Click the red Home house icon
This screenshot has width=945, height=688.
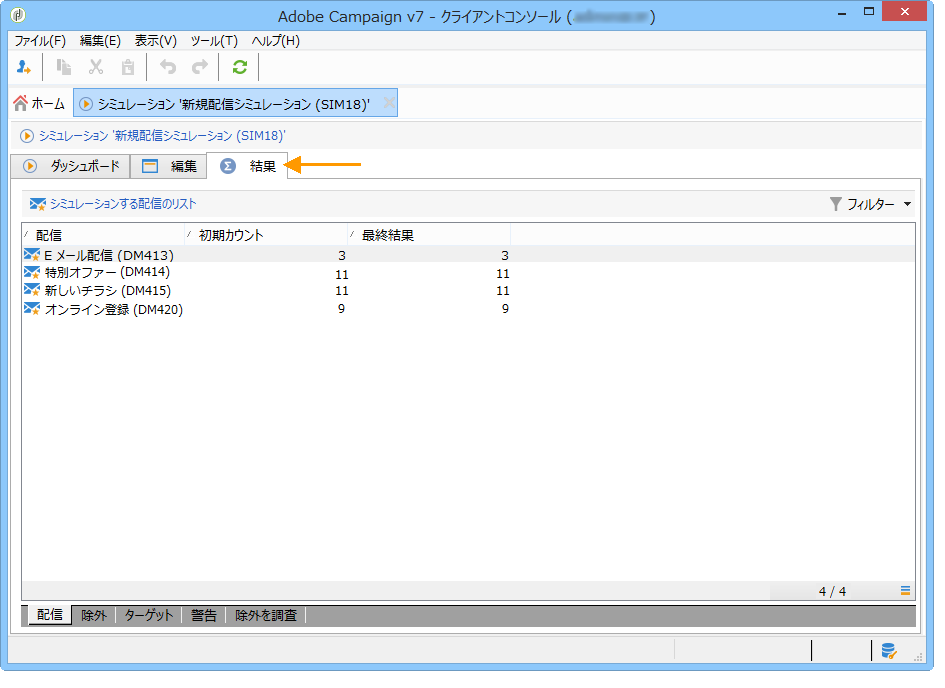(x=20, y=104)
